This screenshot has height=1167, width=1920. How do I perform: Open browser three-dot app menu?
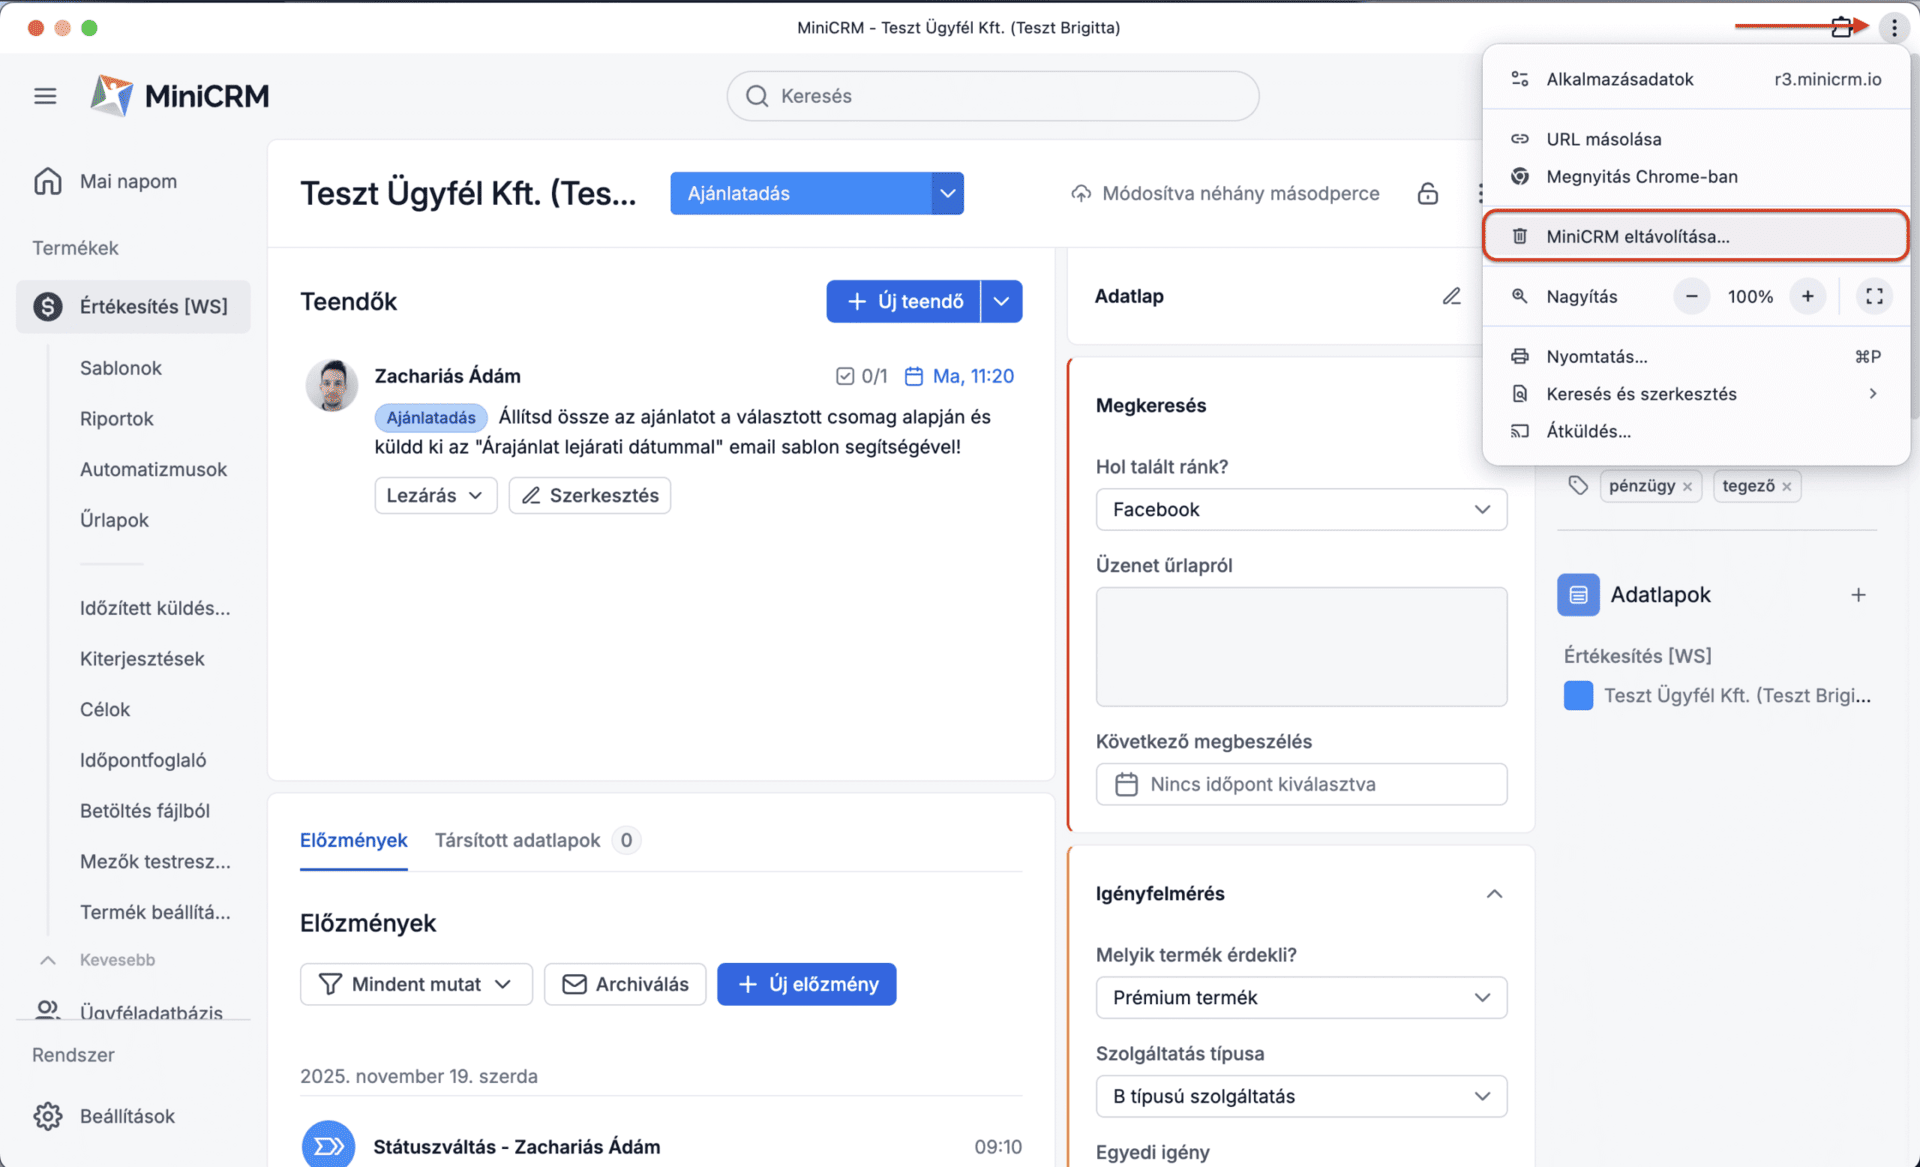1893,28
